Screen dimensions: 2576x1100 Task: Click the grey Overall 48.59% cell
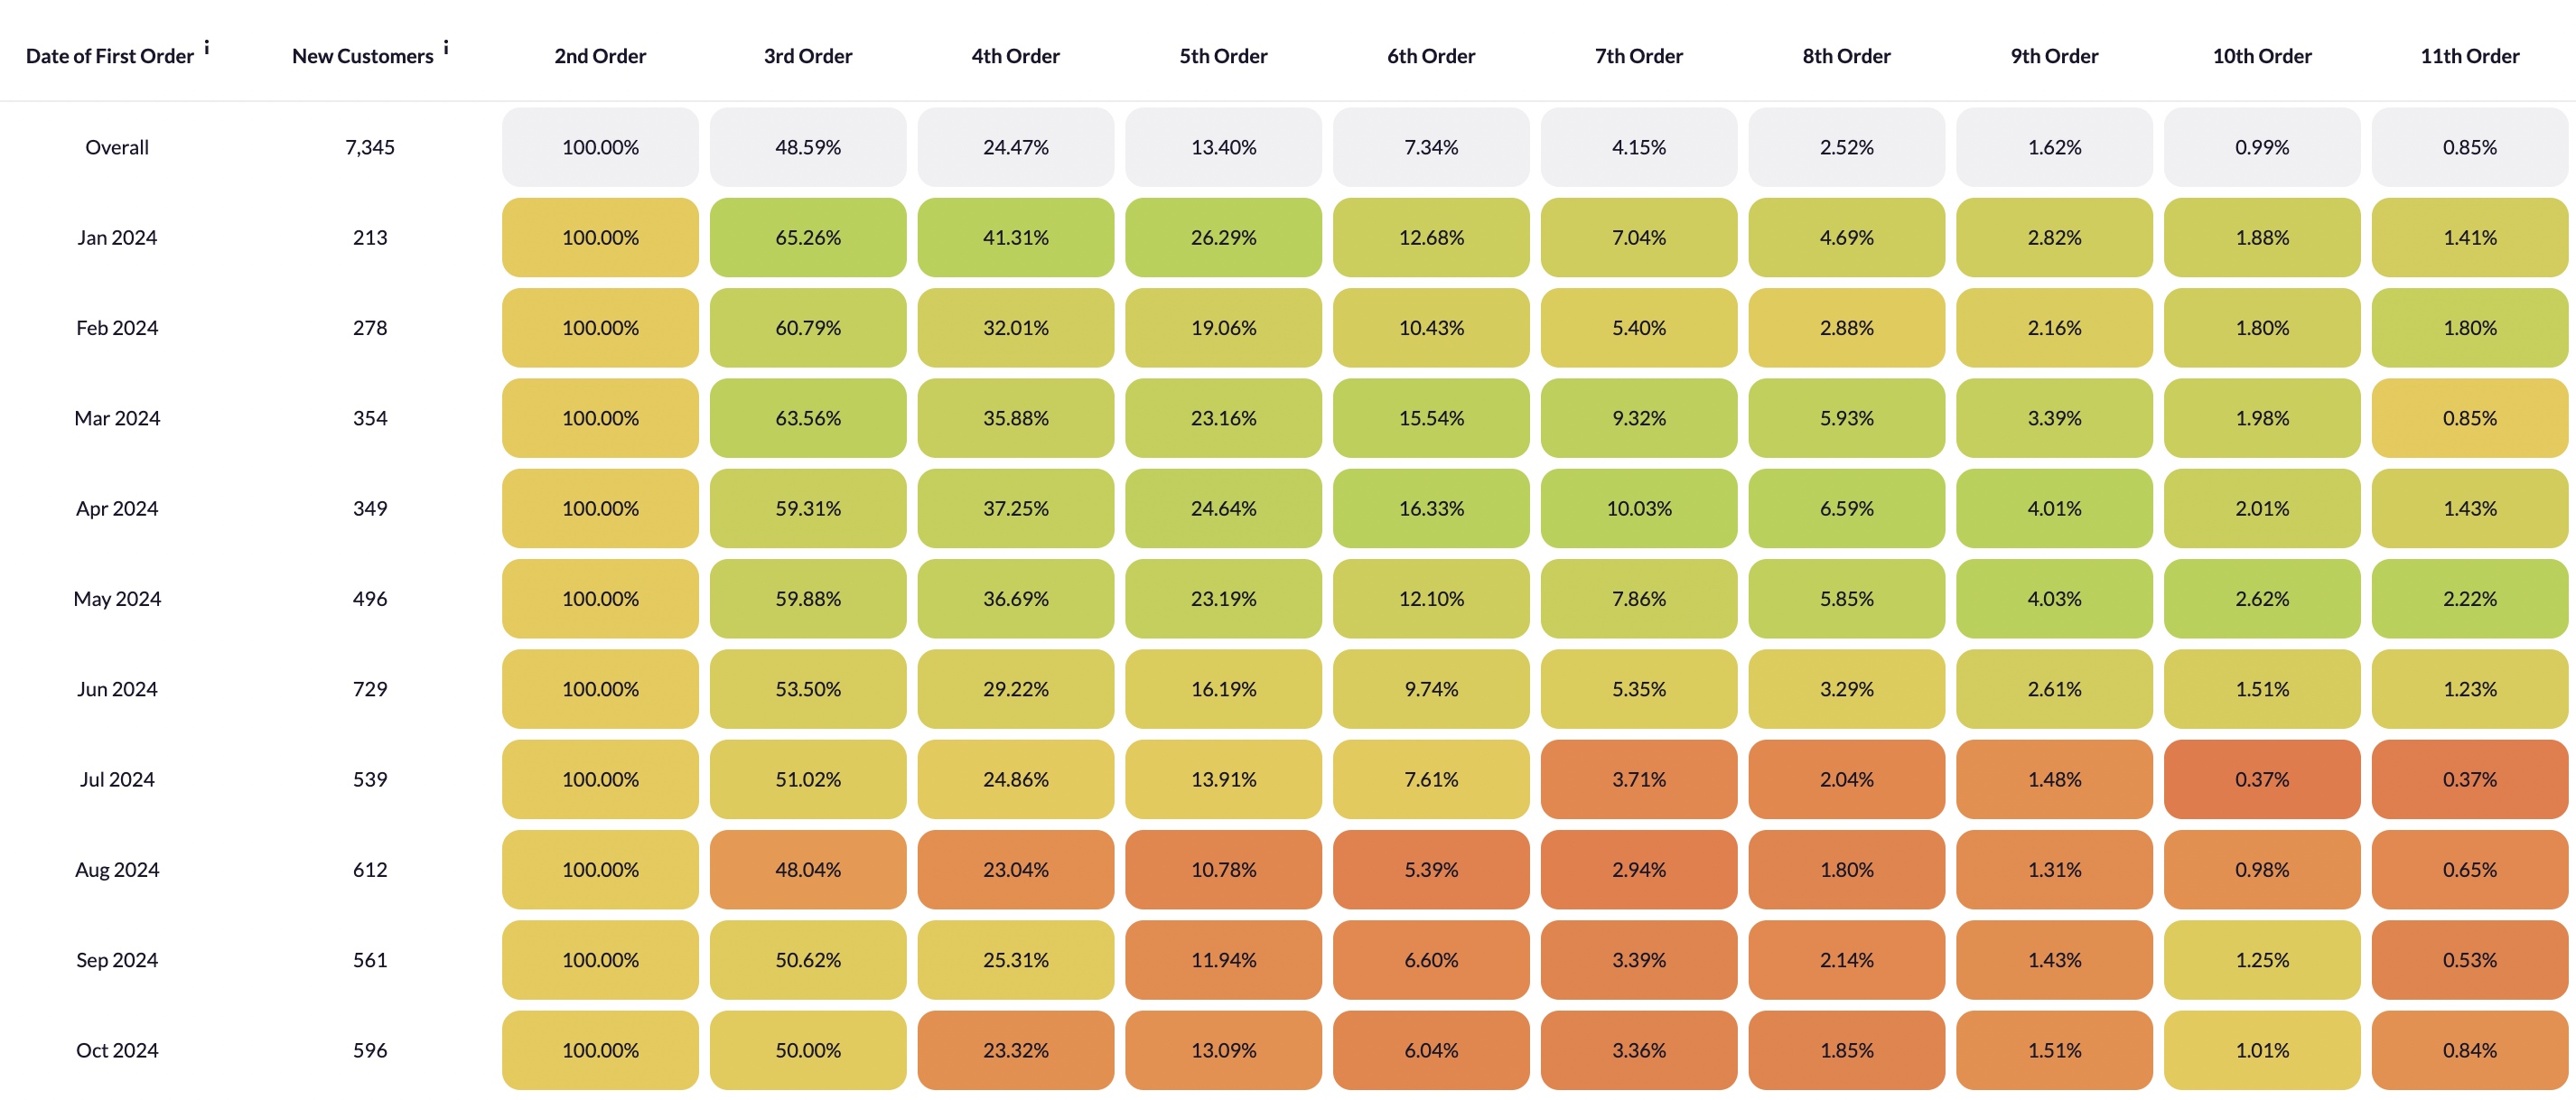pyautogui.click(x=808, y=147)
